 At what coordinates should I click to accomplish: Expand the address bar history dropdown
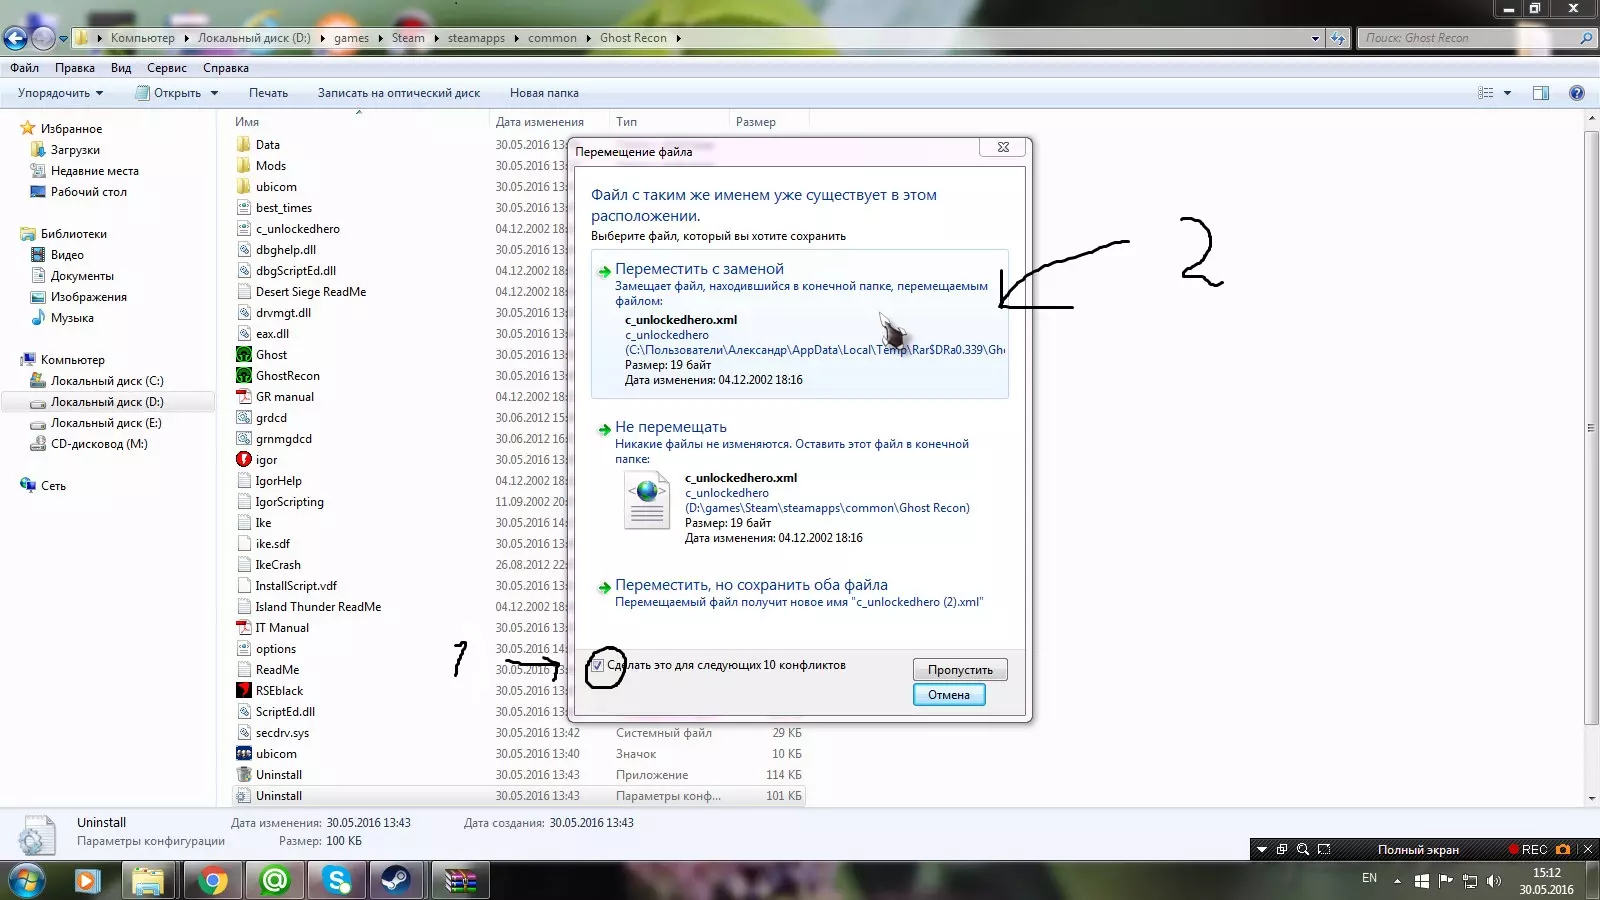1315,38
